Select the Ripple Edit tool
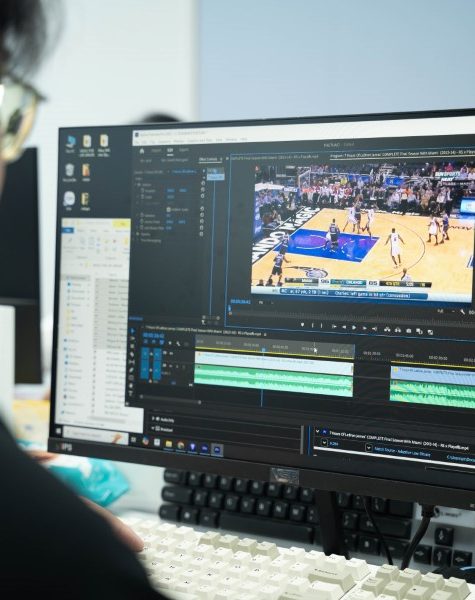This screenshot has width=475, height=600. tap(132, 346)
